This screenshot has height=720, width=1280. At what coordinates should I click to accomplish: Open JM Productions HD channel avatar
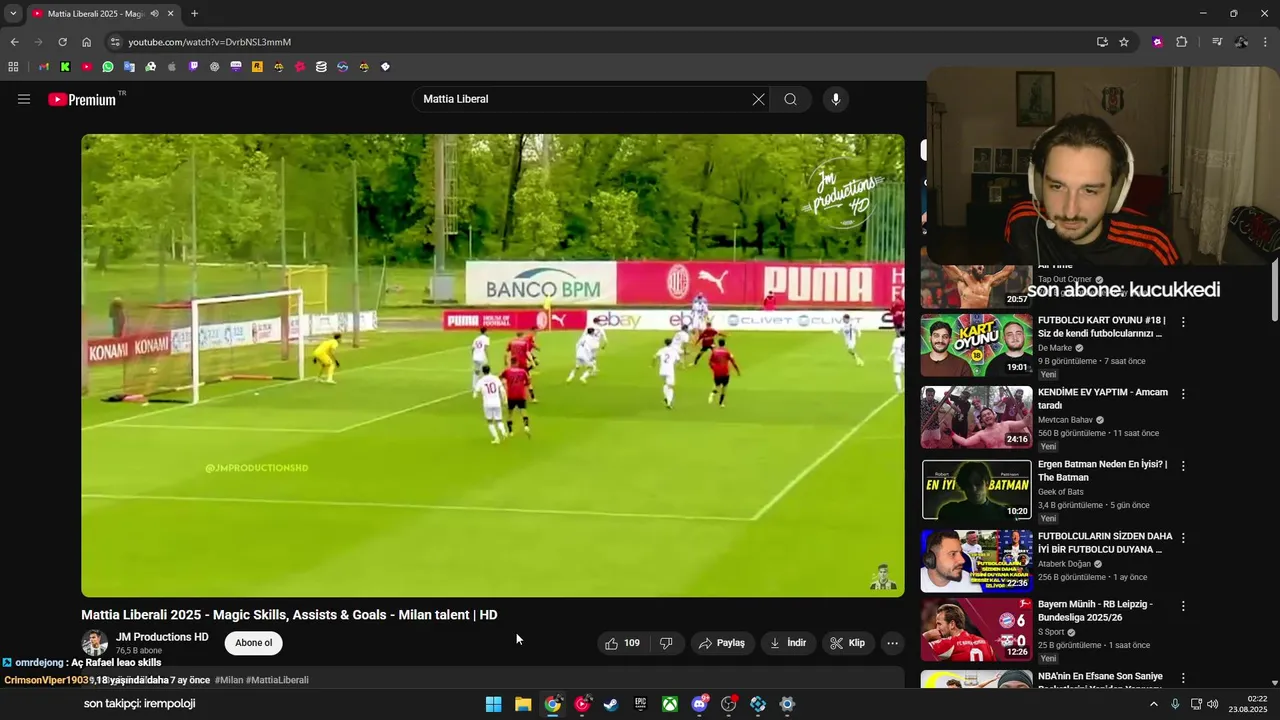95,643
